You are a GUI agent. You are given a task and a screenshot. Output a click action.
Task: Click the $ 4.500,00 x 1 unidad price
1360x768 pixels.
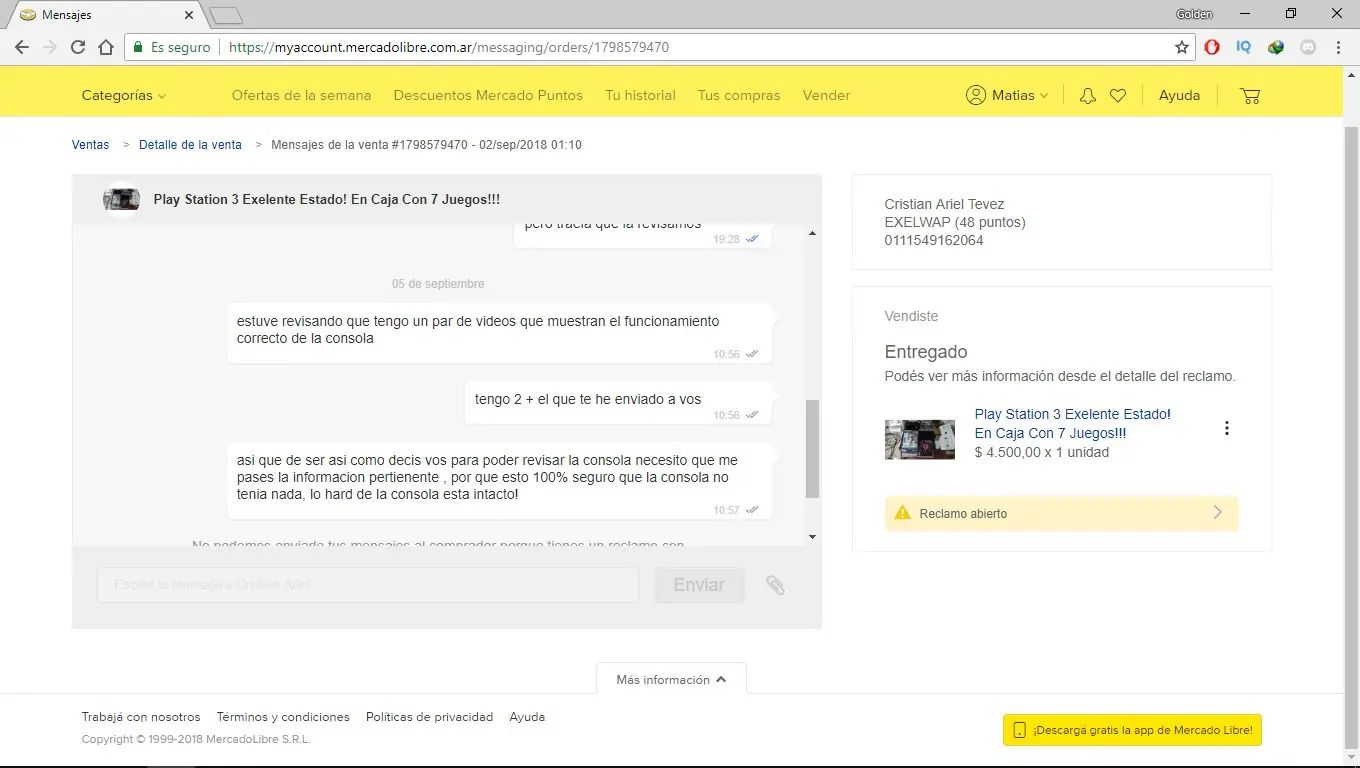tap(1042, 452)
